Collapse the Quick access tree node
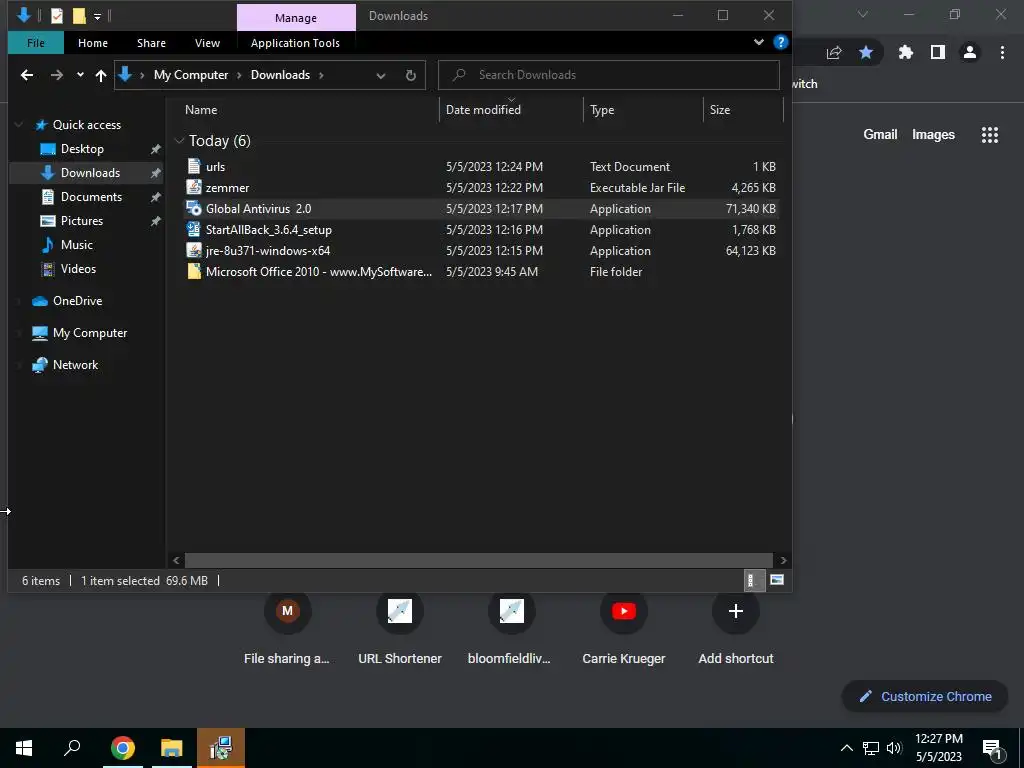The height and width of the screenshot is (768, 1024). [x=19, y=125]
